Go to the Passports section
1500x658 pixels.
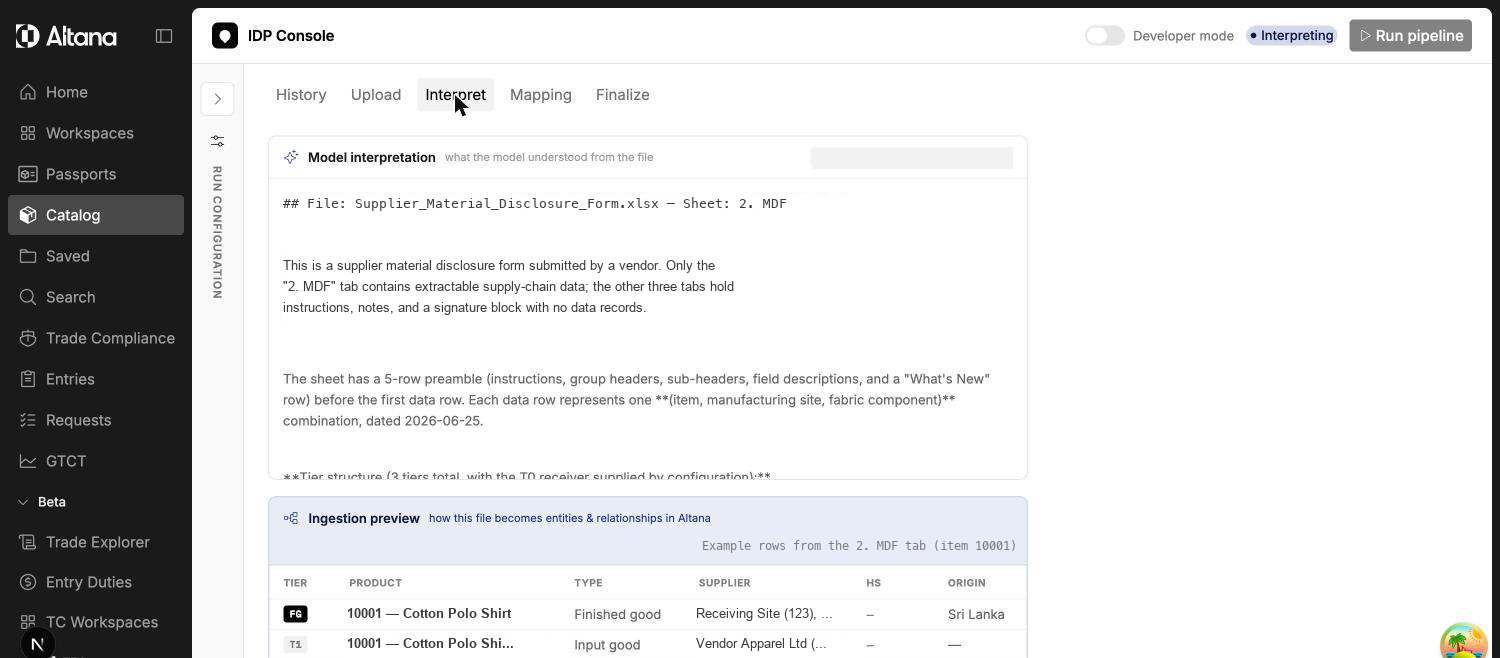(96, 174)
